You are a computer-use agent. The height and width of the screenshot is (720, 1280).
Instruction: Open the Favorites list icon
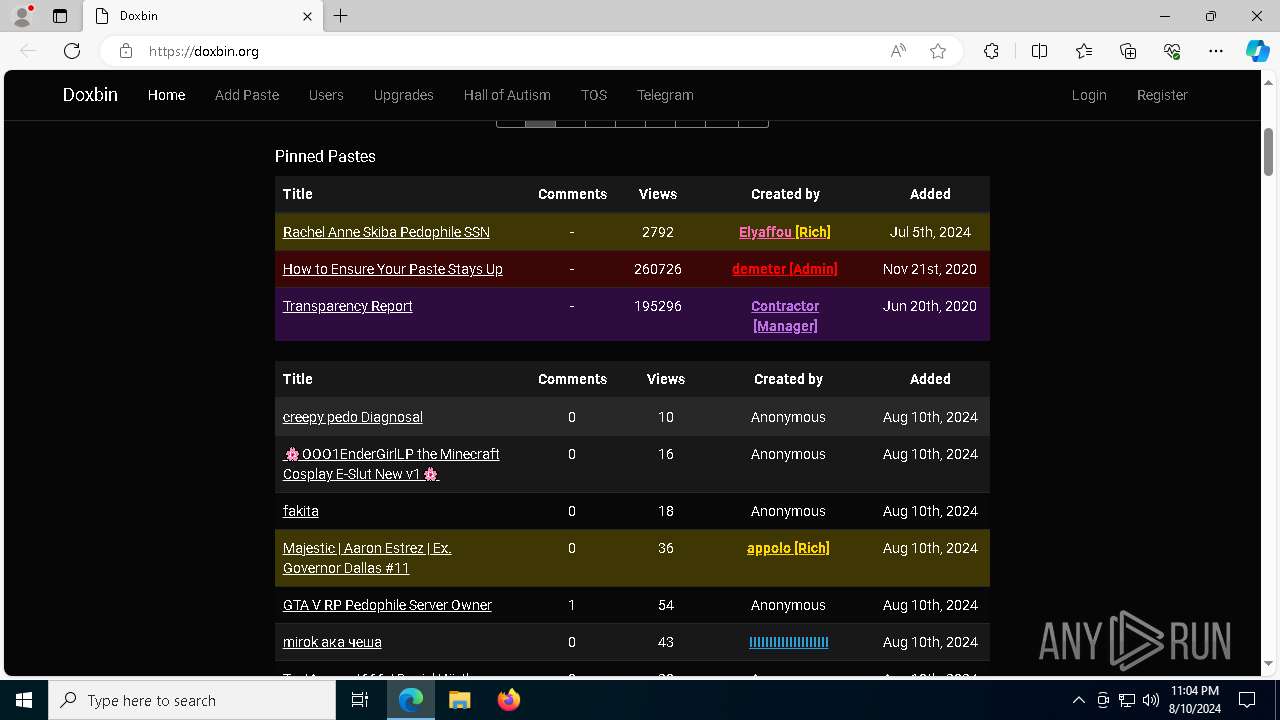click(x=1084, y=51)
